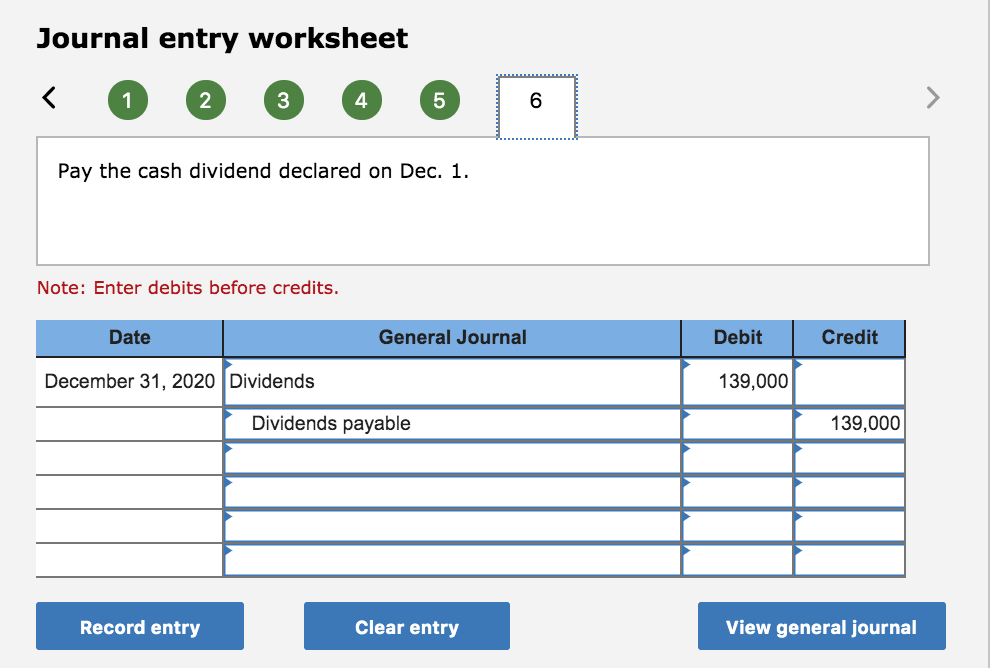The image size is (1004, 668).
Task: Open the View general journal page
Action: (822, 626)
